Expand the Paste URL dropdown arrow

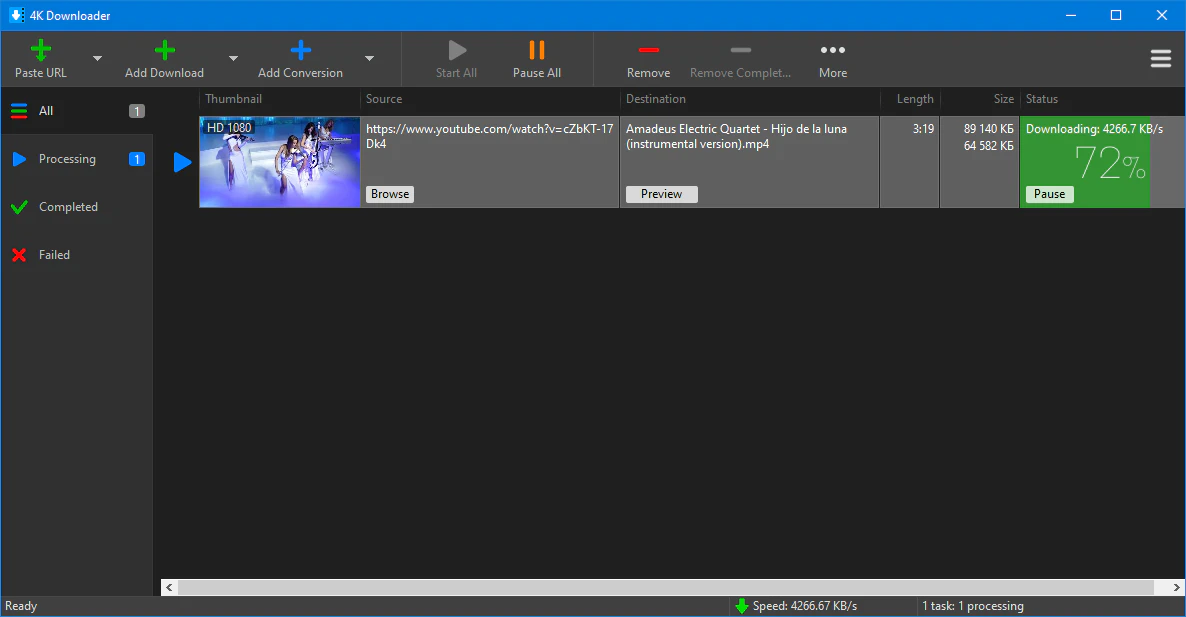tap(97, 59)
